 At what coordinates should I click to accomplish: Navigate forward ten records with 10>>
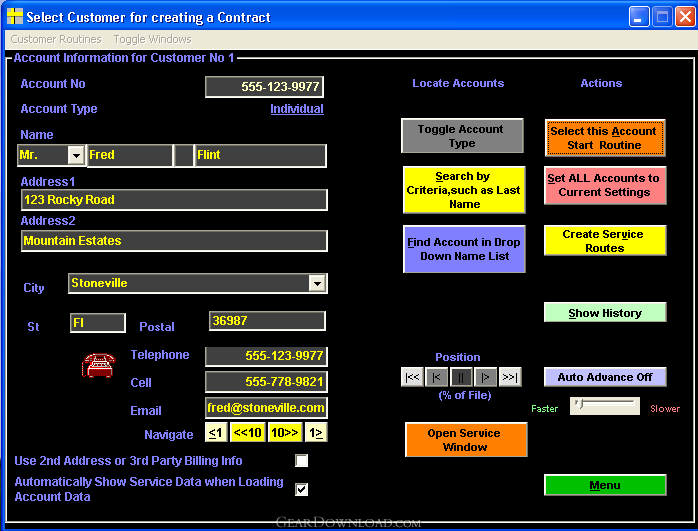tap(285, 433)
